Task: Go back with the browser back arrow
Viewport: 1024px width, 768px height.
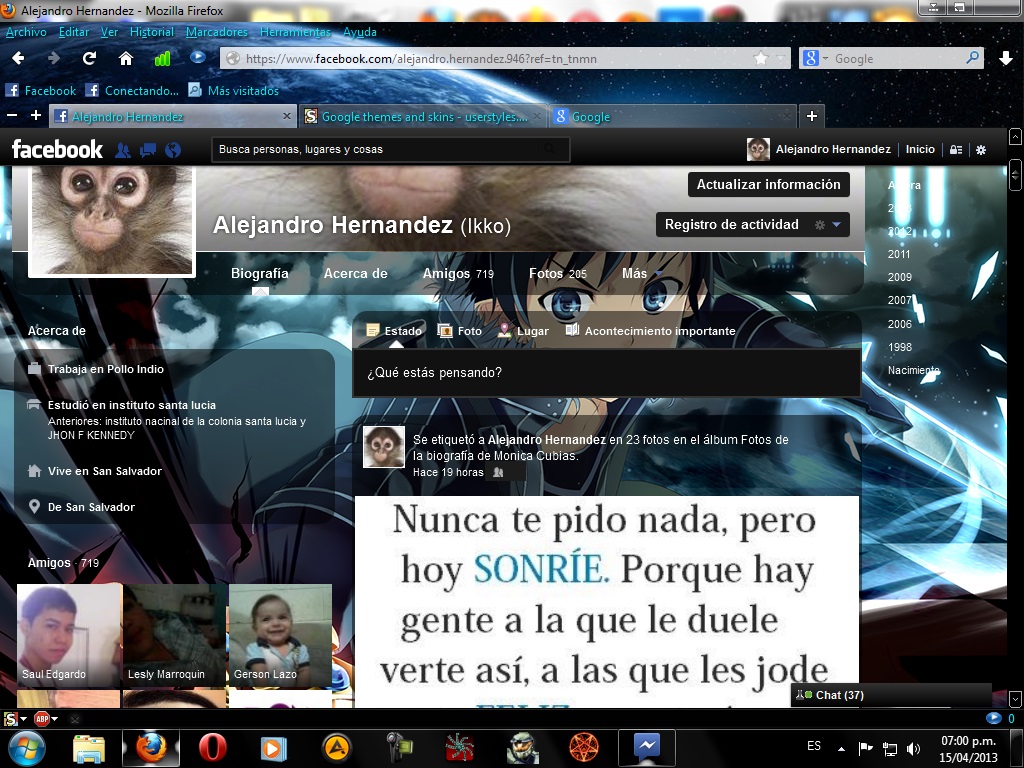Action: click(18, 59)
